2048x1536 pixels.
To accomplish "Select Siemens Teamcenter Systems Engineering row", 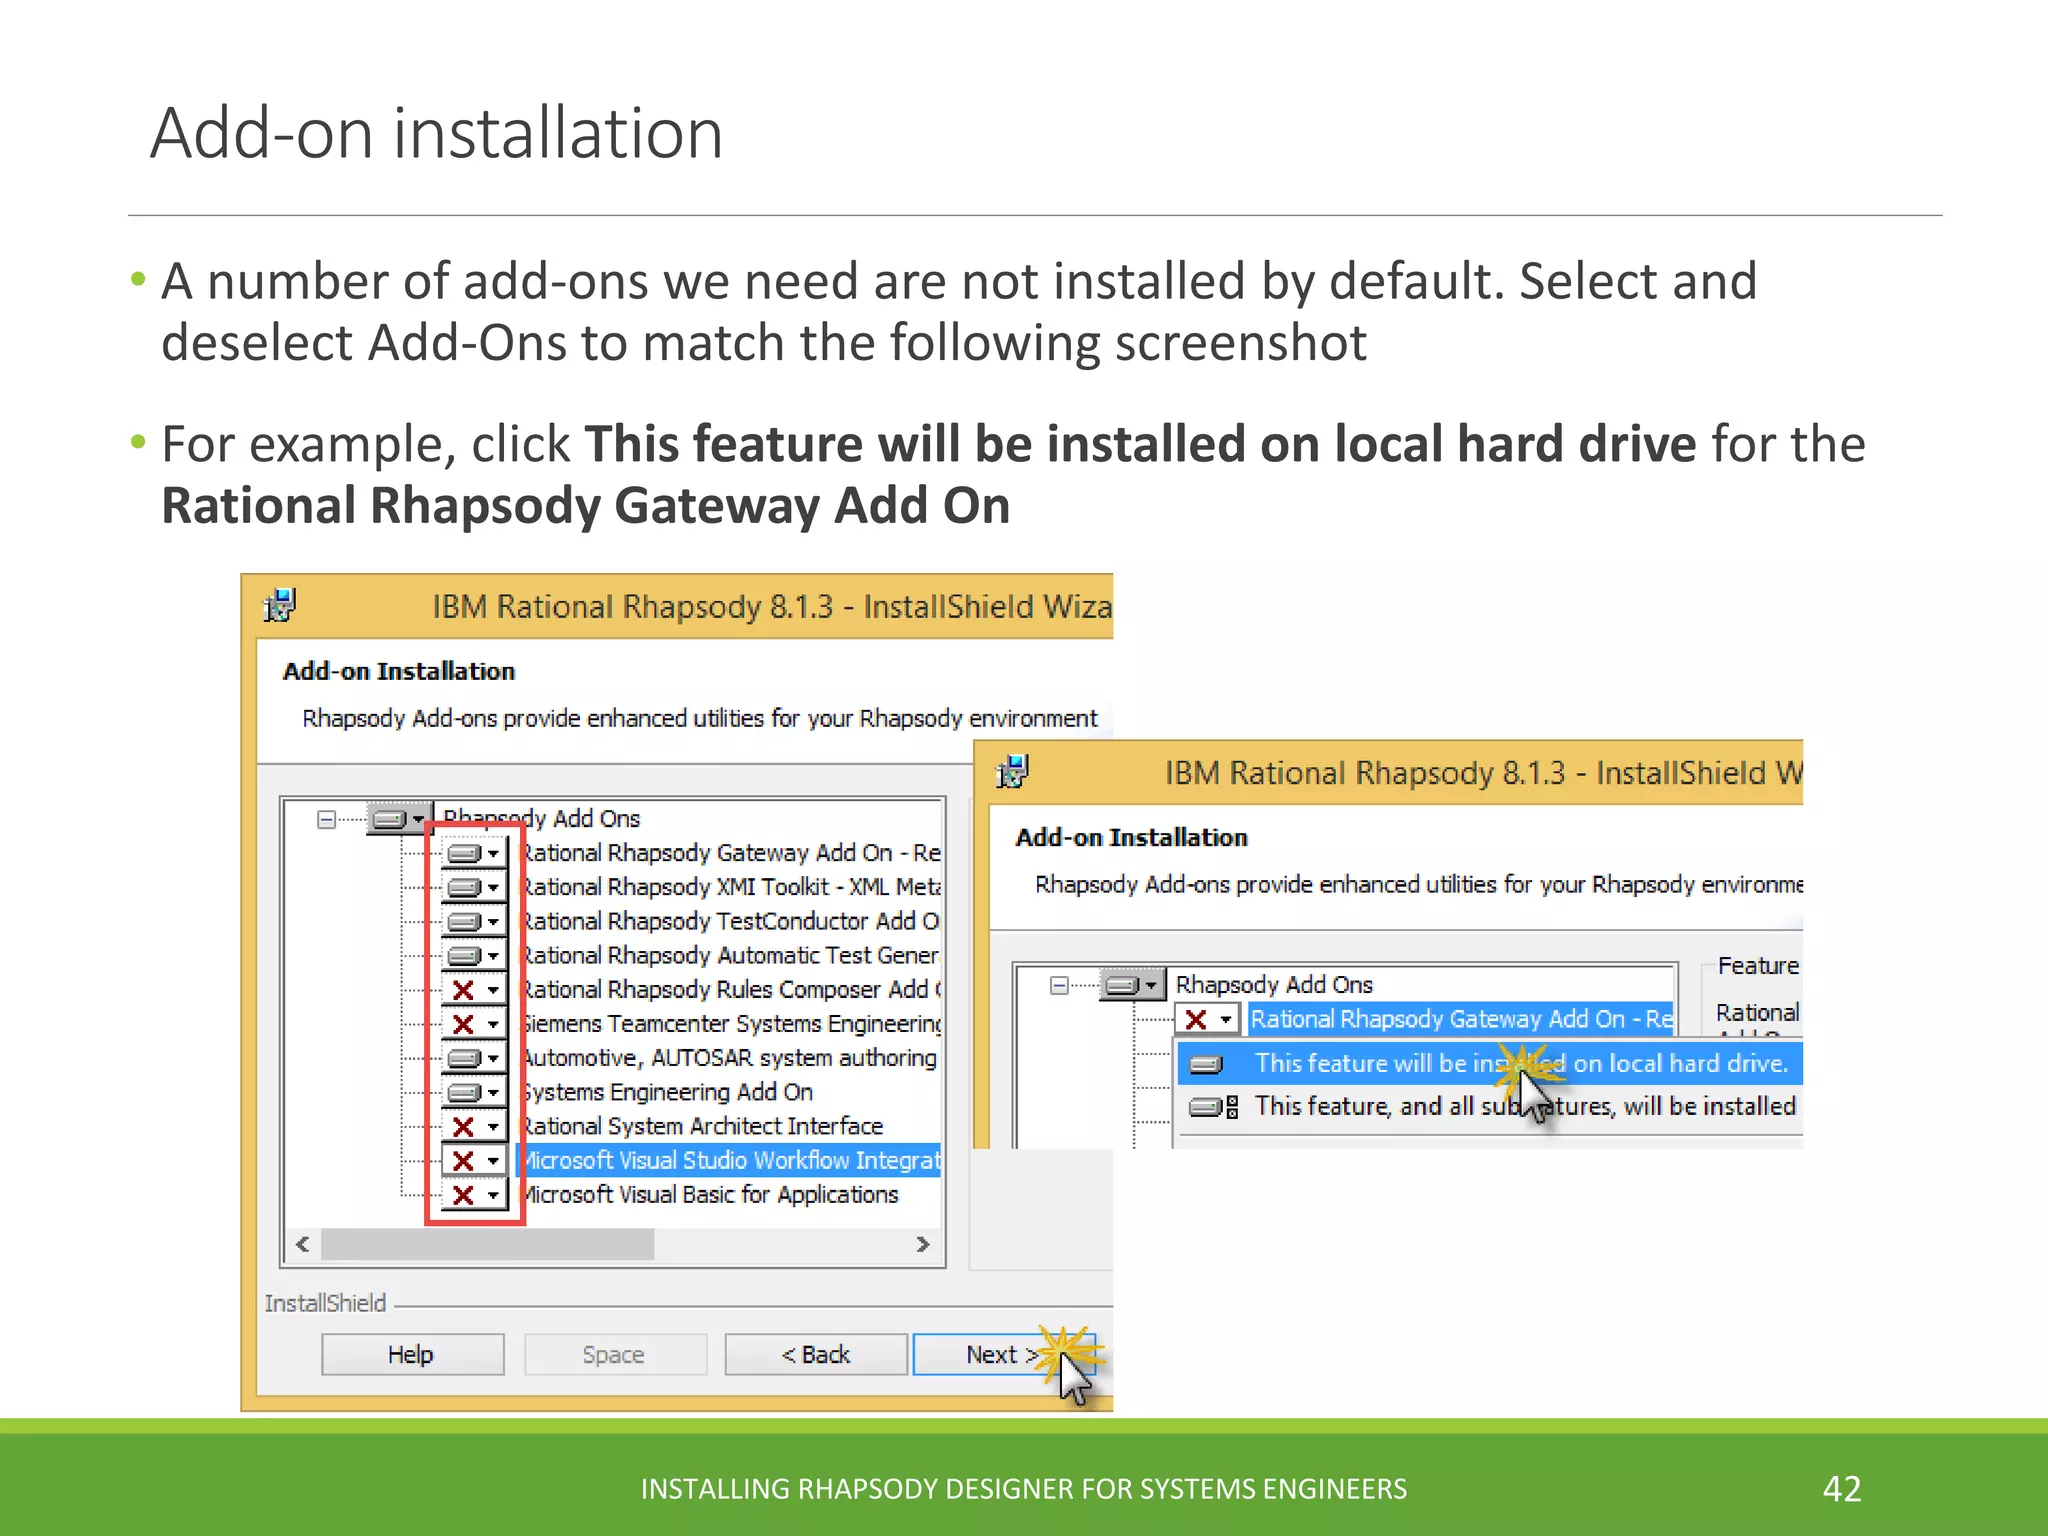I will [x=730, y=1024].
